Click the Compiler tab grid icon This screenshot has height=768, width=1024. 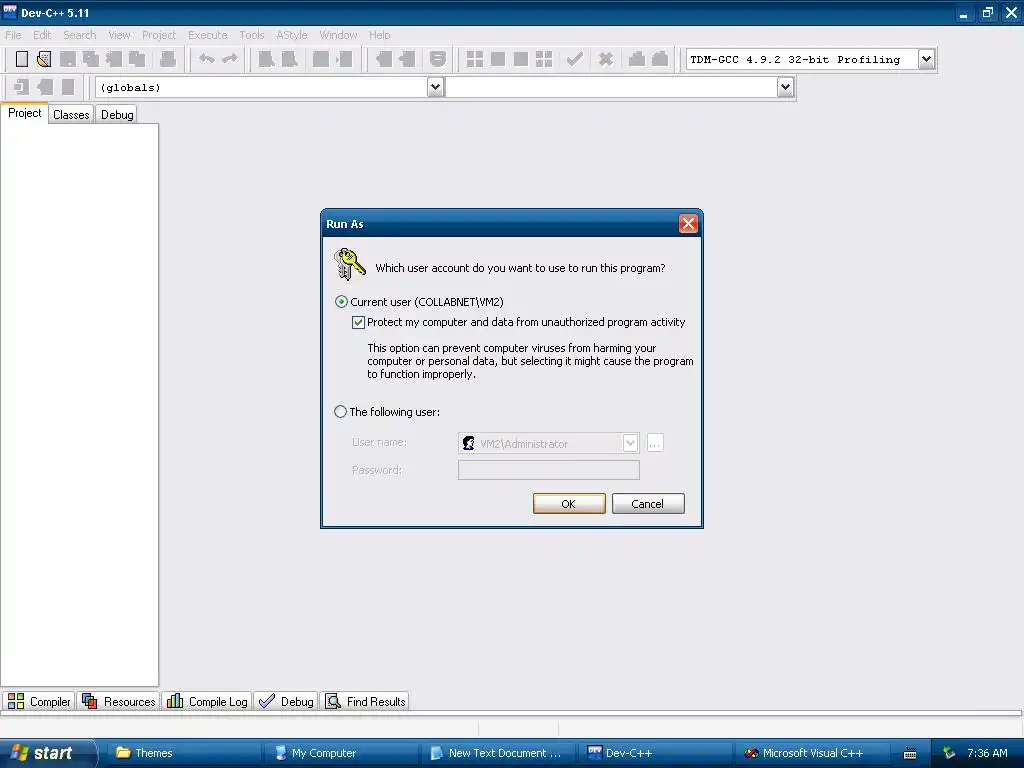(16, 701)
